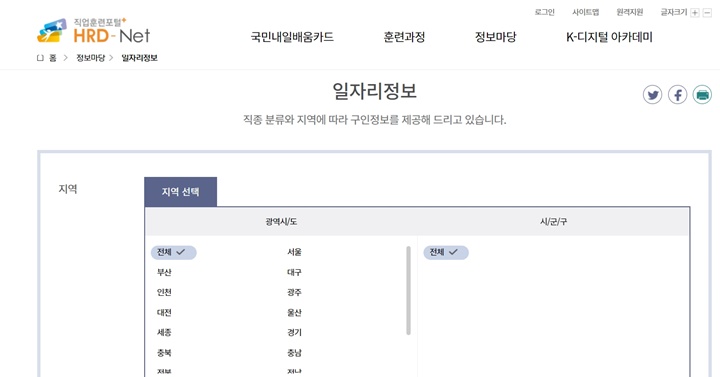The width and height of the screenshot is (720, 377).
Task: Select 충북 region
Action: coord(164,353)
